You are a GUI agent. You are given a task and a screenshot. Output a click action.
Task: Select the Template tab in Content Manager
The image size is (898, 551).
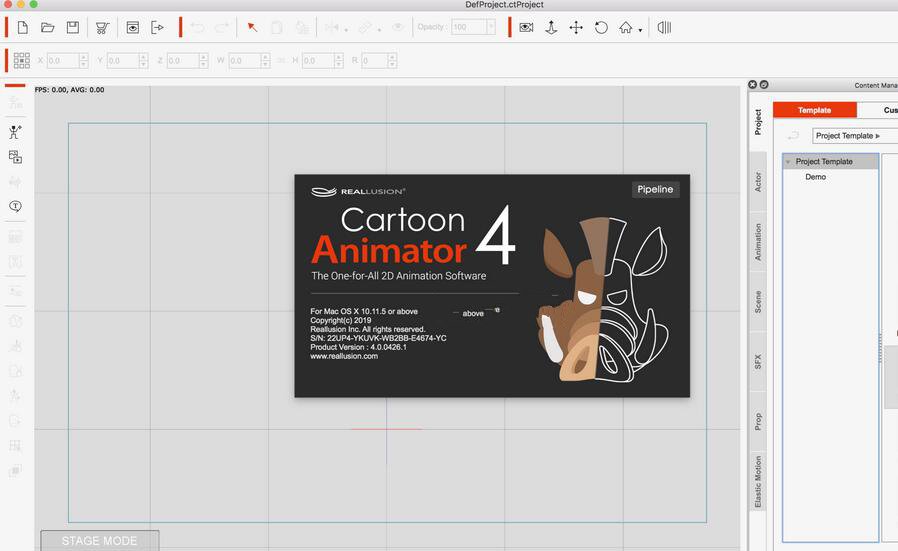coord(814,110)
